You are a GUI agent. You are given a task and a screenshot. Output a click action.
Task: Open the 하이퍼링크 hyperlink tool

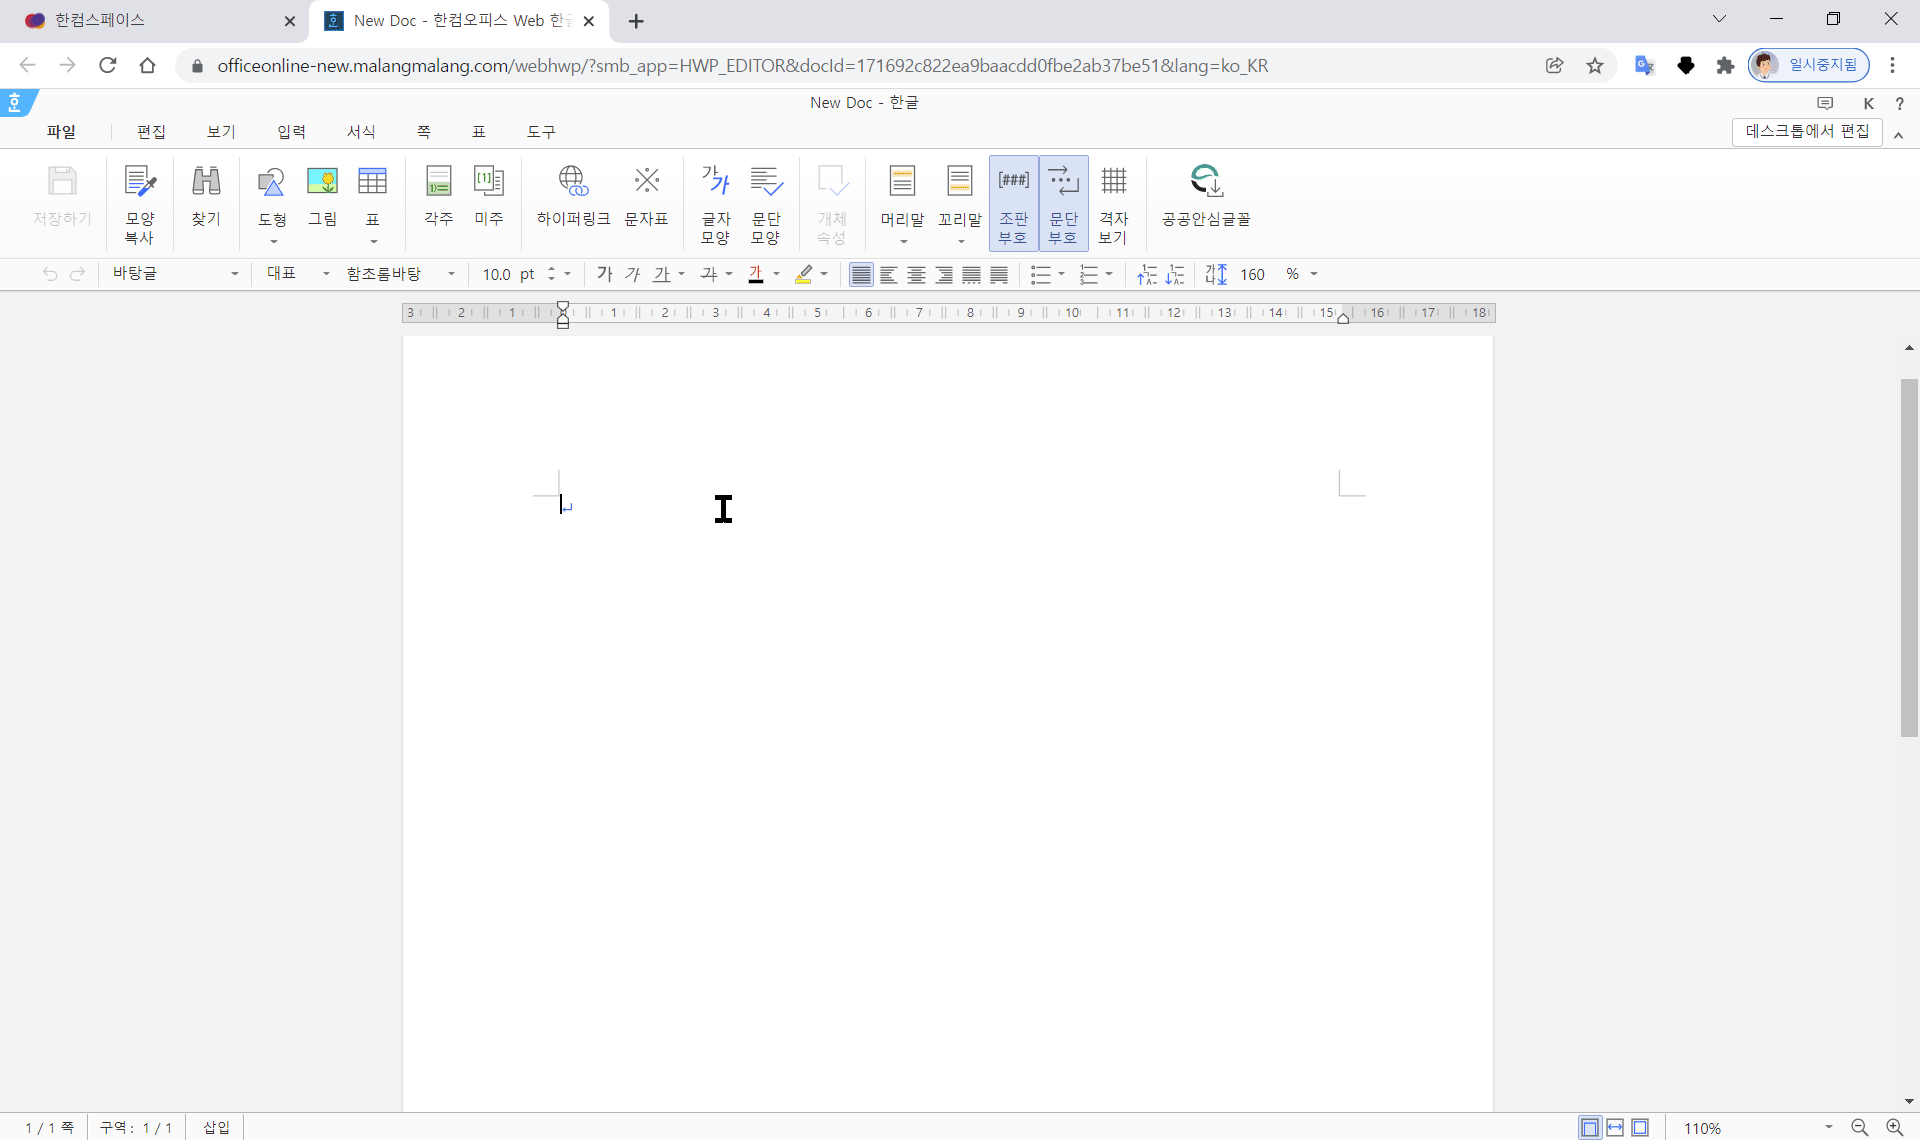[573, 182]
